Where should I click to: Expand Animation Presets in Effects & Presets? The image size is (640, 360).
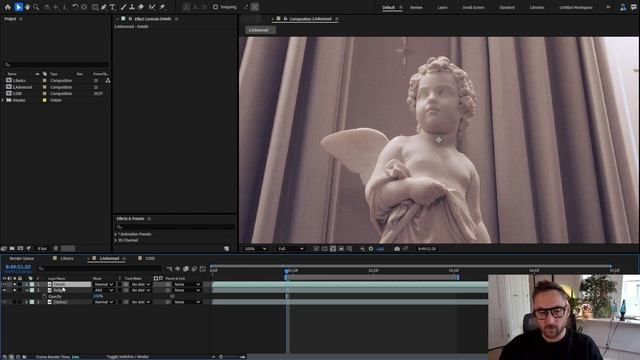[x=116, y=234]
